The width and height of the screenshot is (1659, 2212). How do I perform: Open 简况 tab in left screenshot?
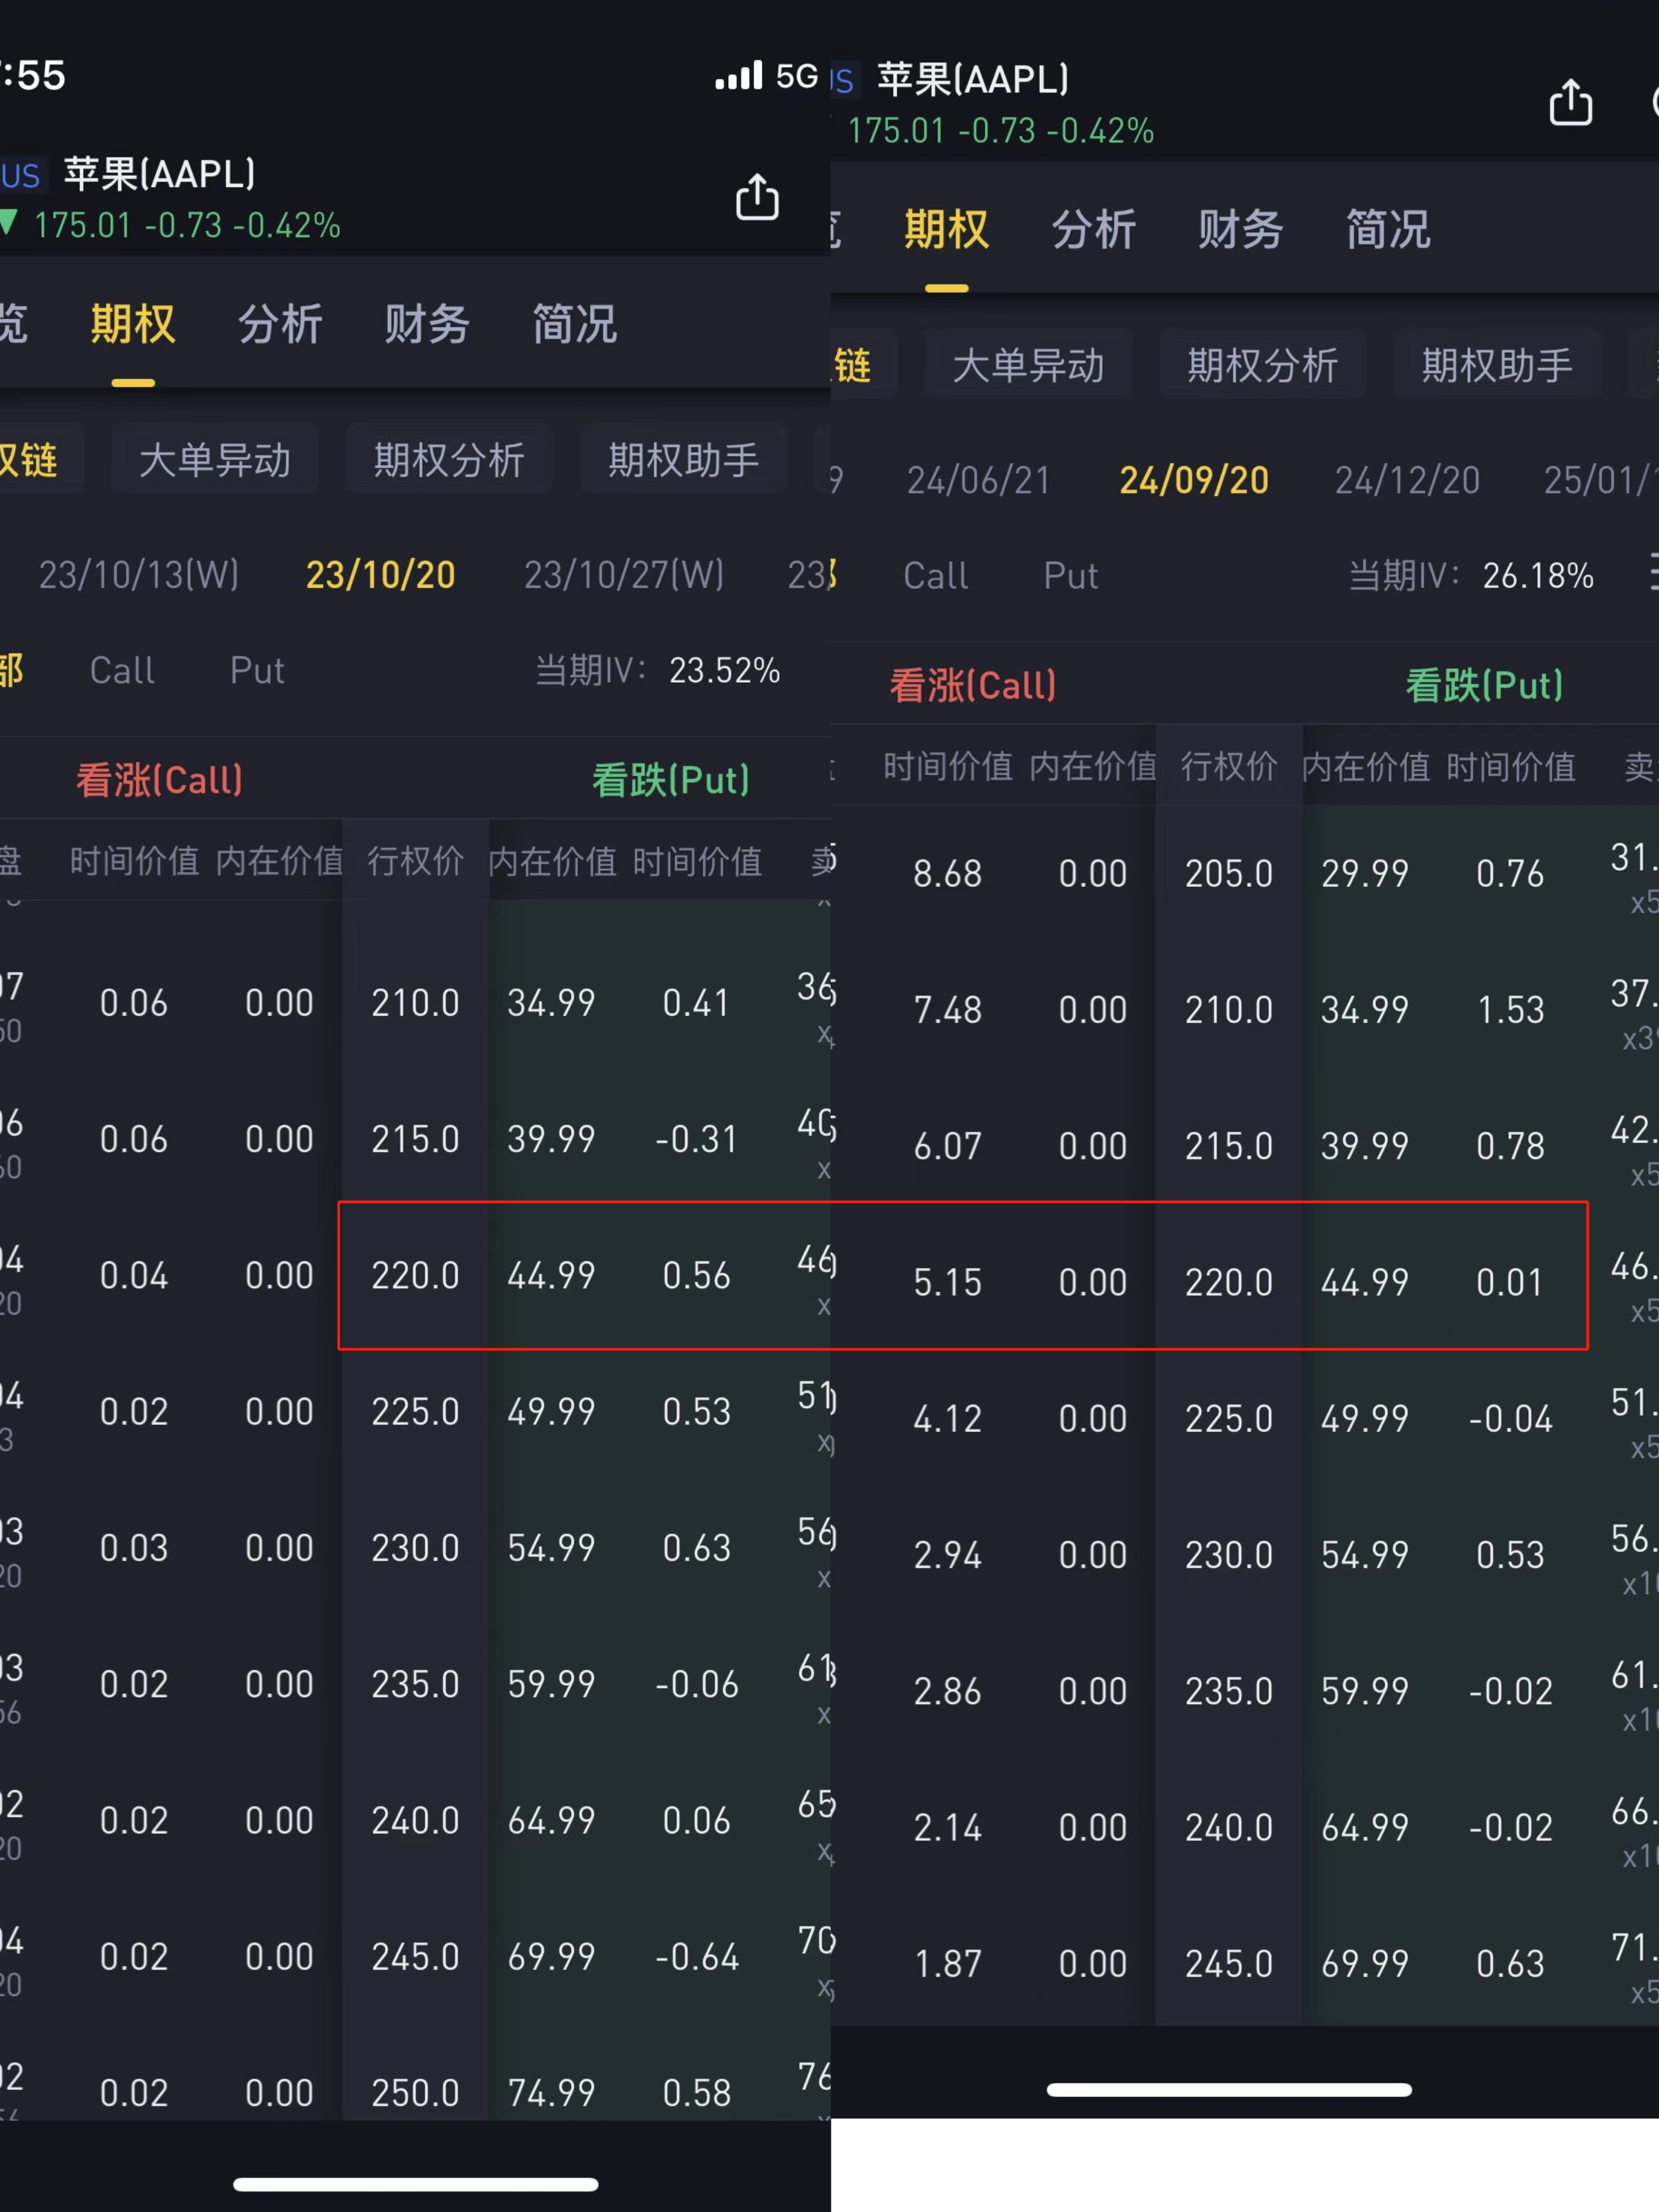(x=574, y=324)
